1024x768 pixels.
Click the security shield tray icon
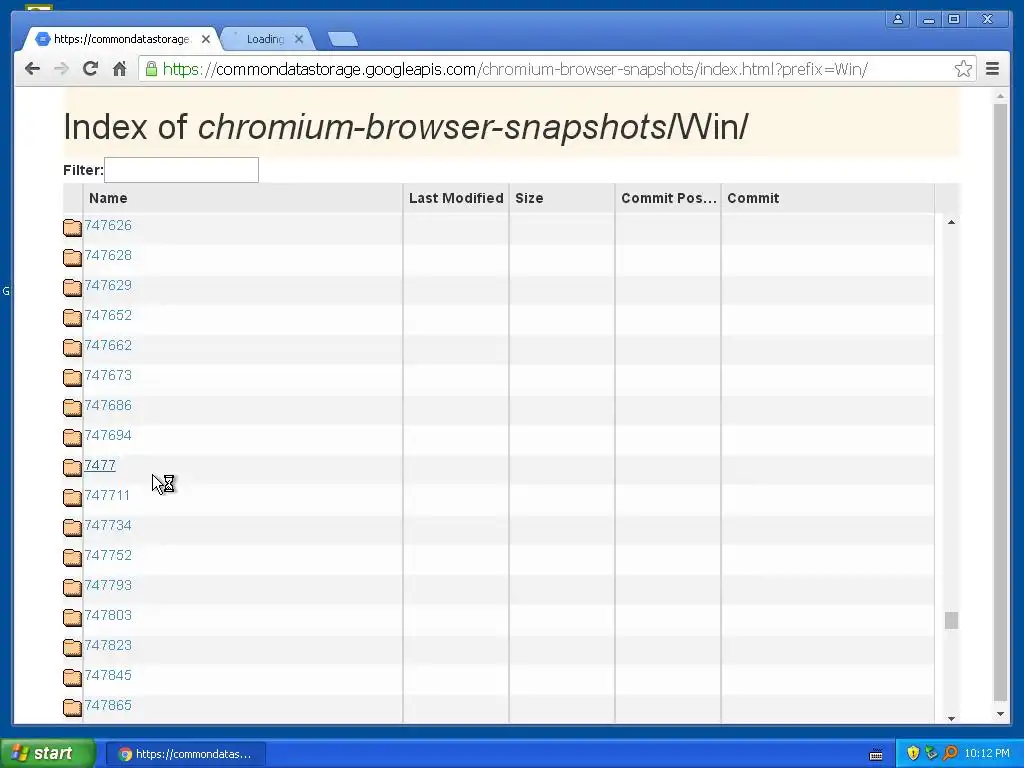pyautogui.click(x=913, y=754)
